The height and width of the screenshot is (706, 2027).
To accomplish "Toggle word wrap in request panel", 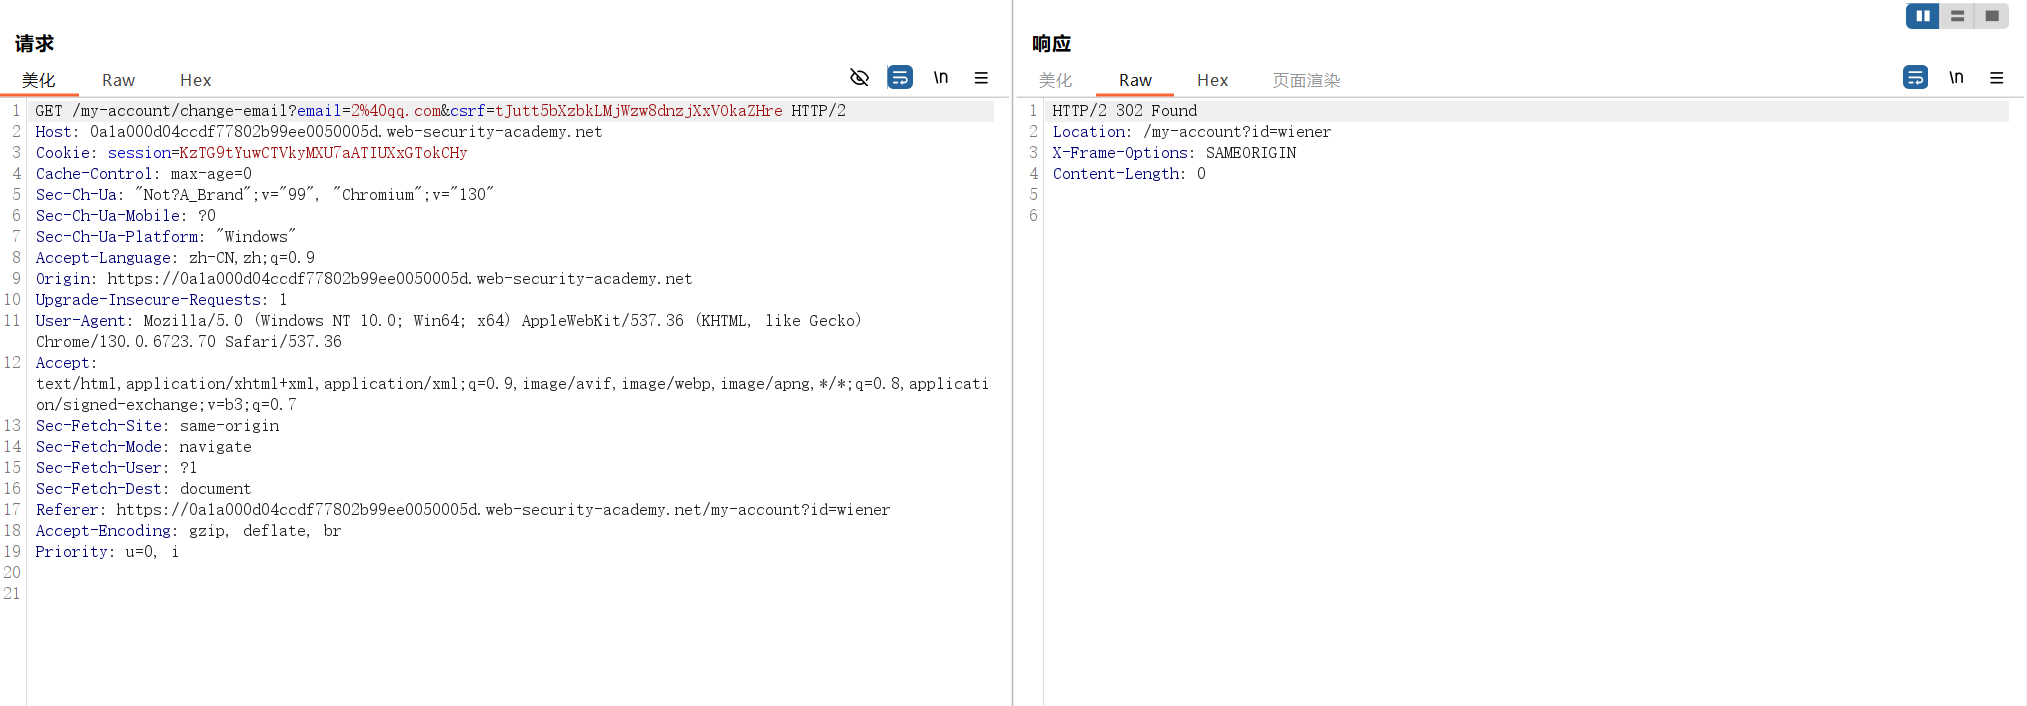I will [900, 77].
